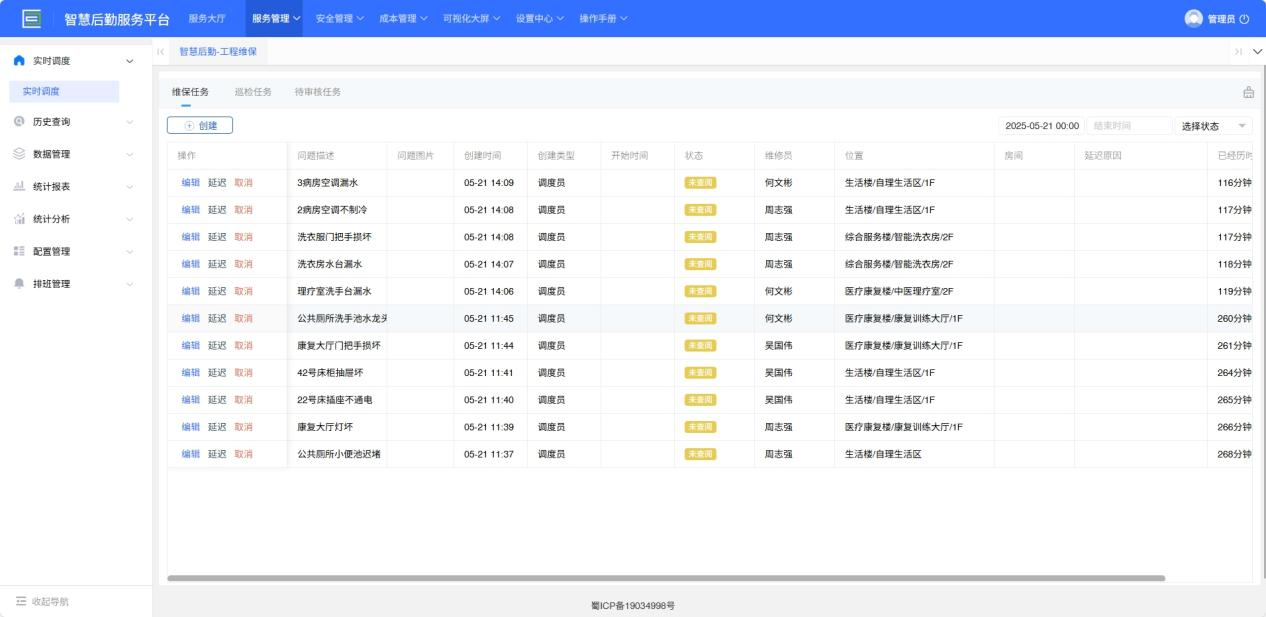Click the print icon above the table
The image size is (1266, 617).
(x=1248, y=92)
